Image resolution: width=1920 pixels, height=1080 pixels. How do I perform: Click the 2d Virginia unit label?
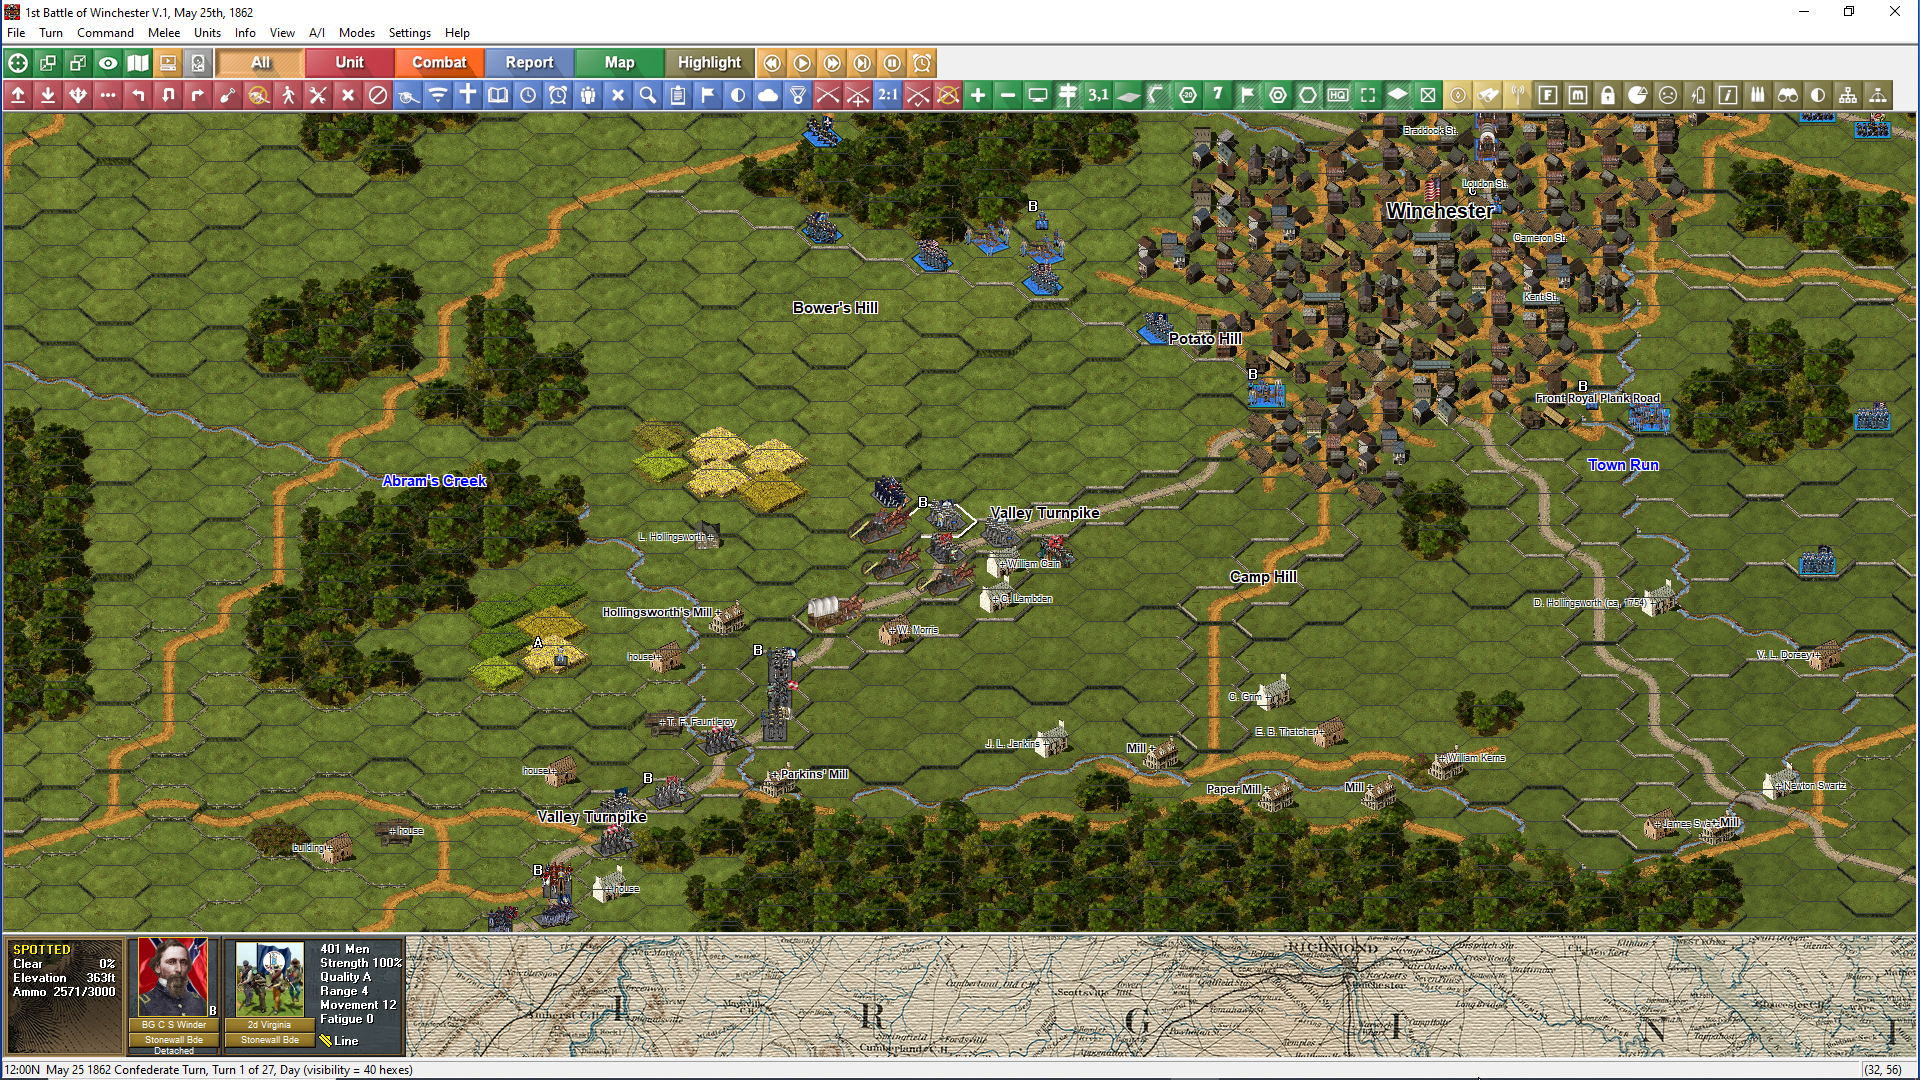tap(269, 1025)
